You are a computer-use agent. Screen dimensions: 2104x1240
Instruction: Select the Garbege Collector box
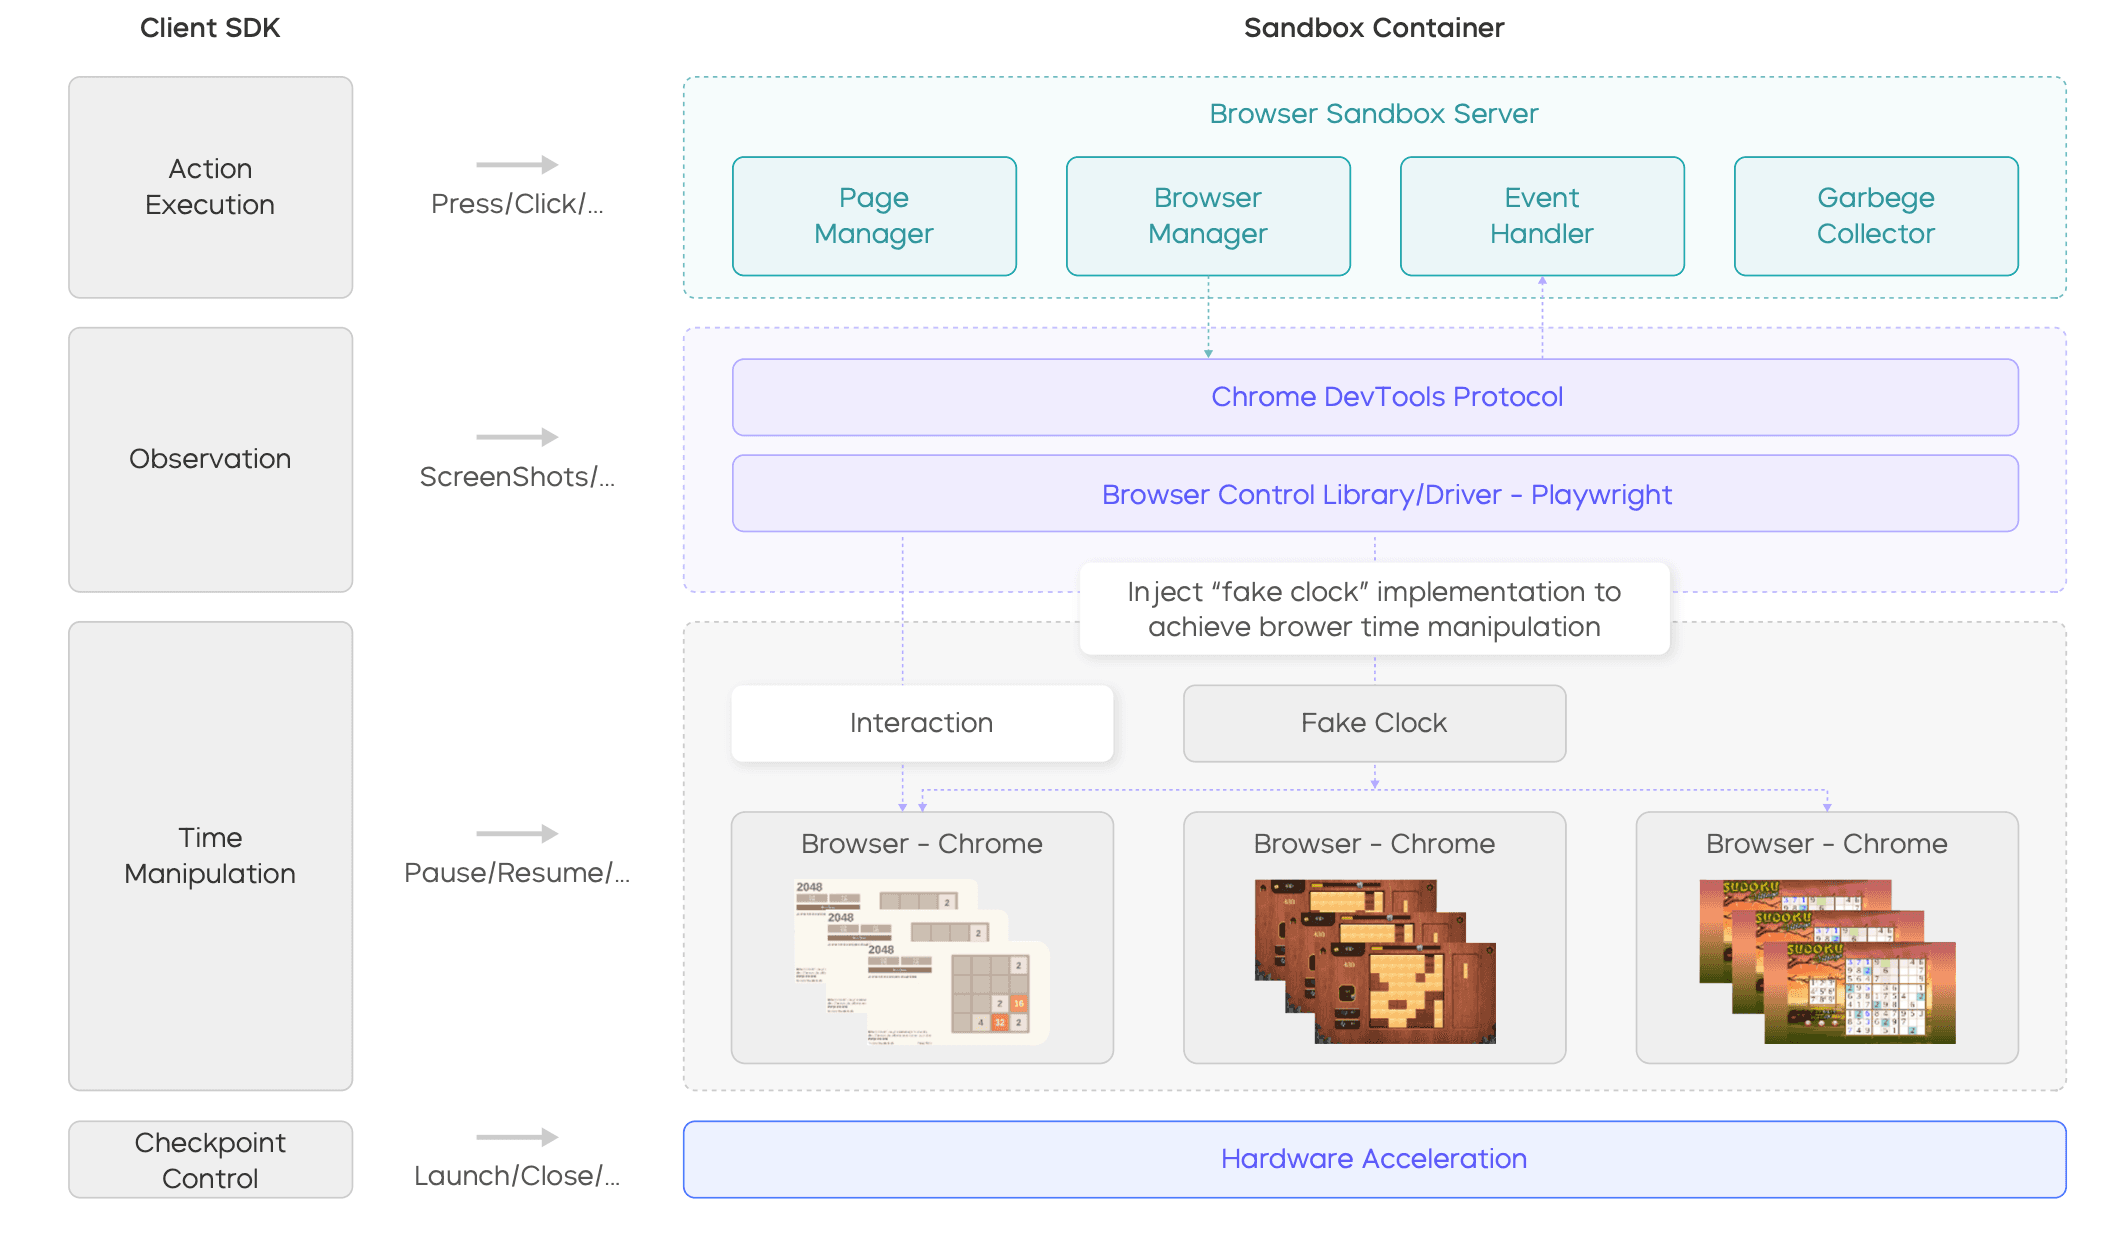click(x=1876, y=216)
